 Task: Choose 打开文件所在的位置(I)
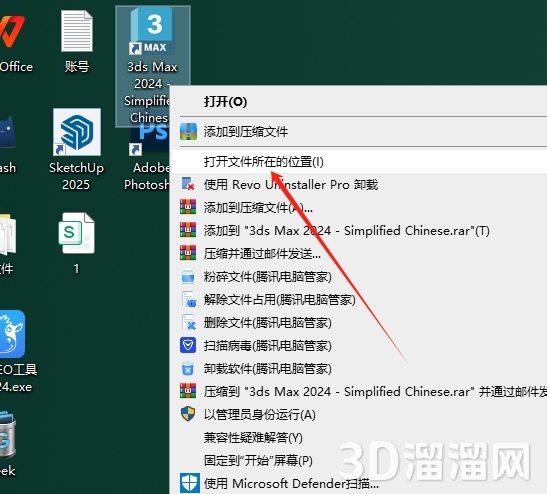[359, 162]
